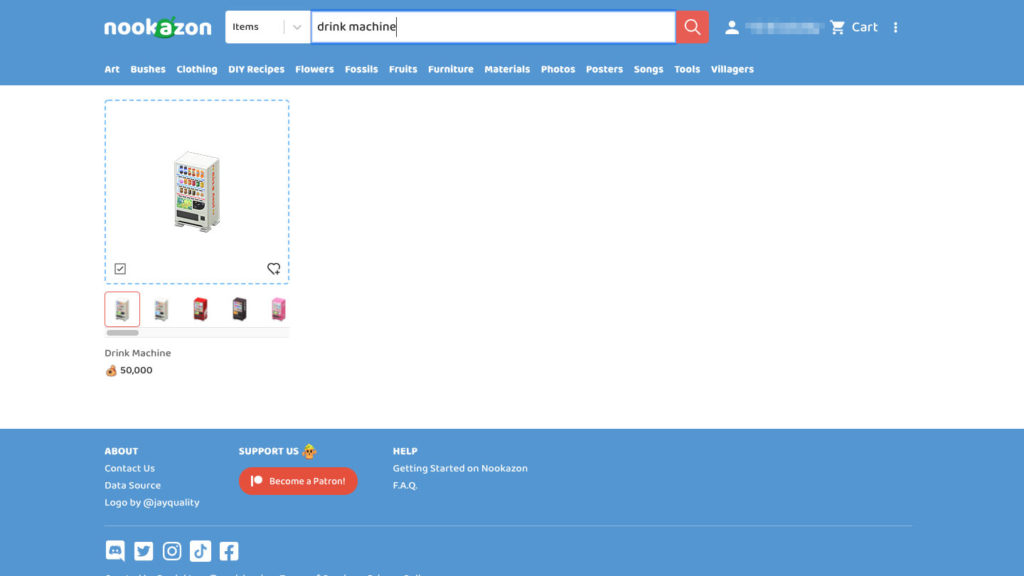Open the DIY Recipes category
1024x576 pixels.
click(x=256, y=69)
